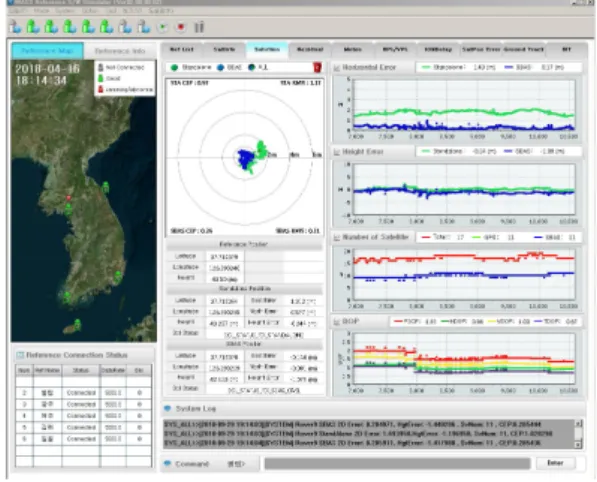
Task: Click the red trash icon above scatter plot
Action: [x=317, y=67]
